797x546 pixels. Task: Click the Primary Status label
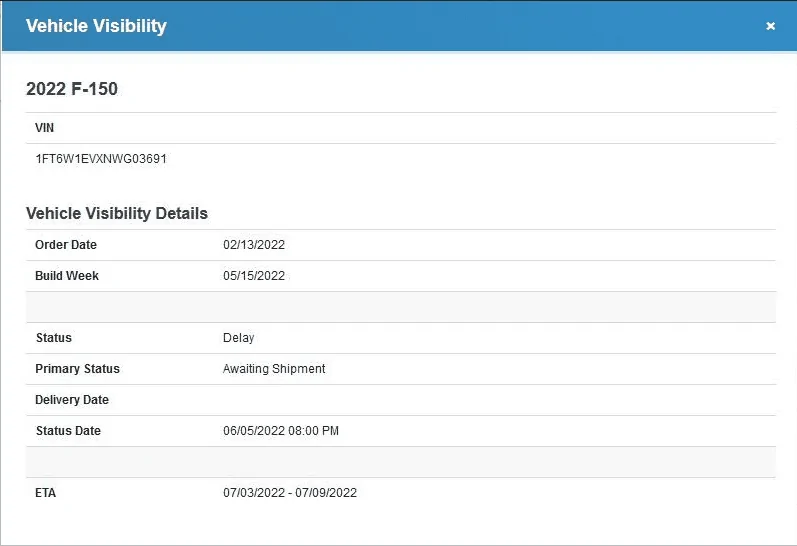(77, 369)
